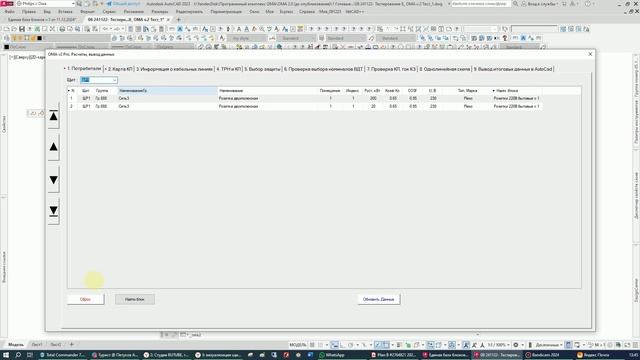Open the Щит dropdown in dialog
Image resolution: width=640 pixels, height=360 pixels.
tap(99, 80)
